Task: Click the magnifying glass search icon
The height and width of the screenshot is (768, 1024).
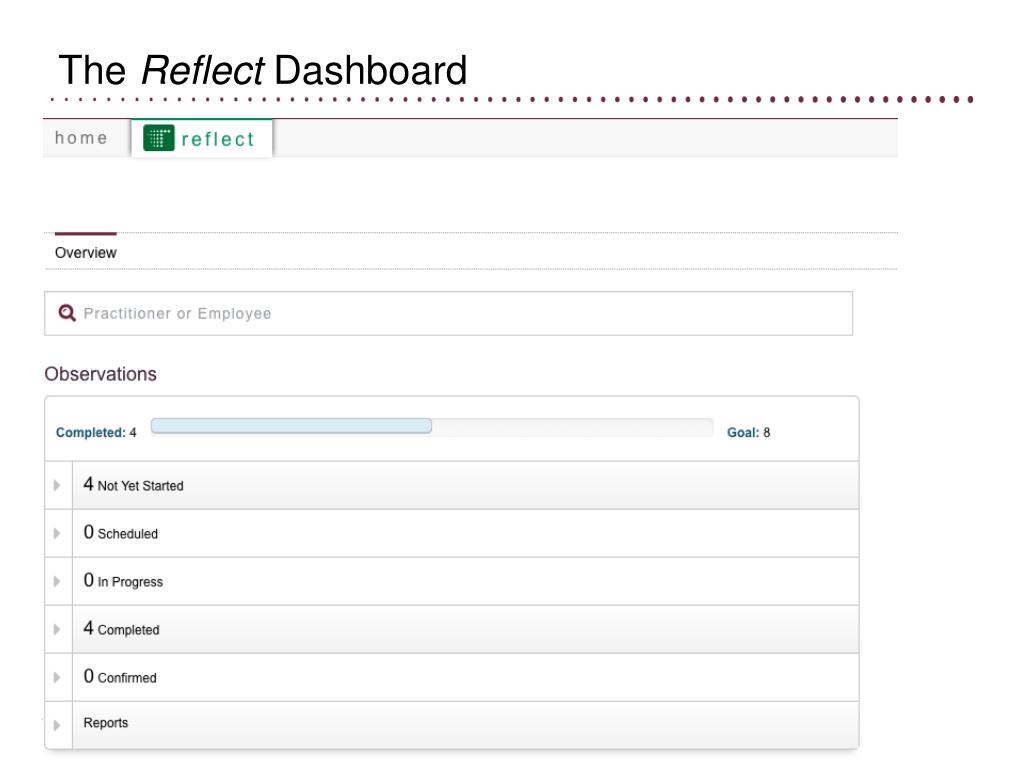Action: click(67, 313)
